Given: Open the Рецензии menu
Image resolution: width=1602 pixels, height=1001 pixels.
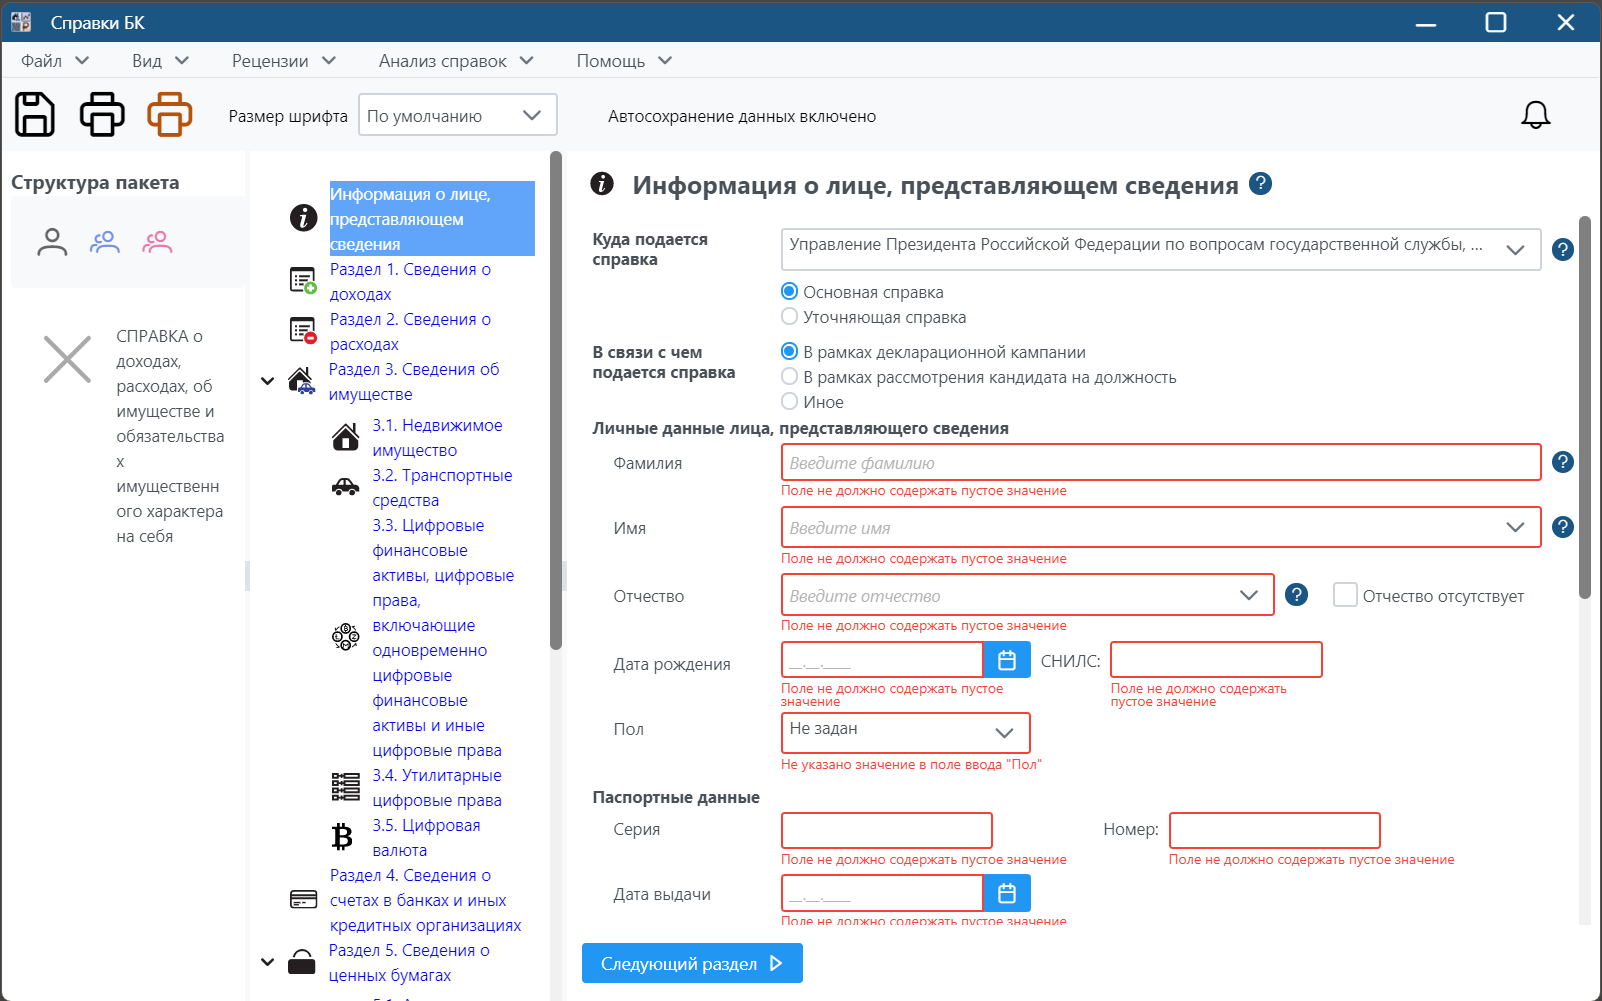Looking at the screenshot, I should click(283, 61).
